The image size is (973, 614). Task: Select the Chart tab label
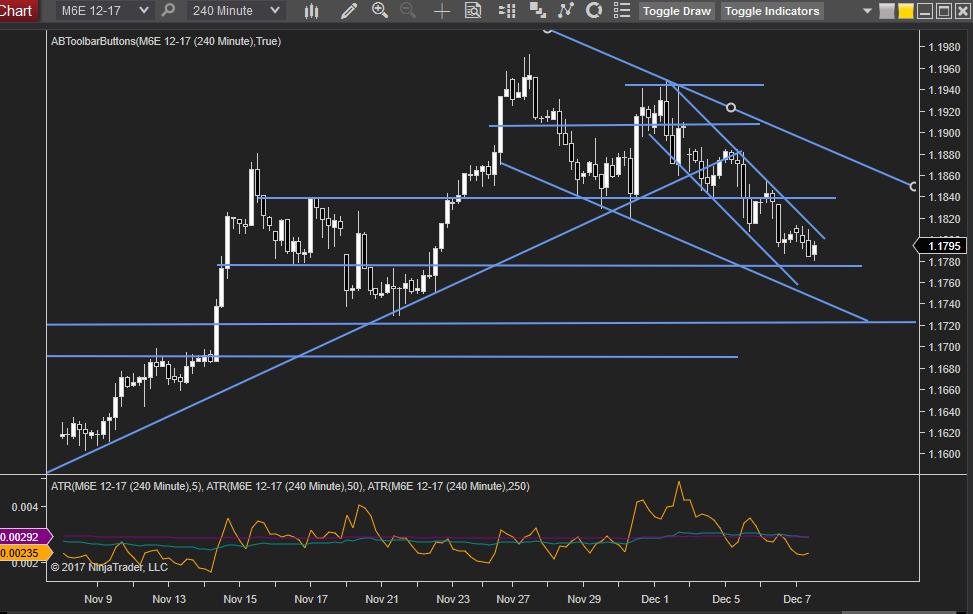pos(17,11)
